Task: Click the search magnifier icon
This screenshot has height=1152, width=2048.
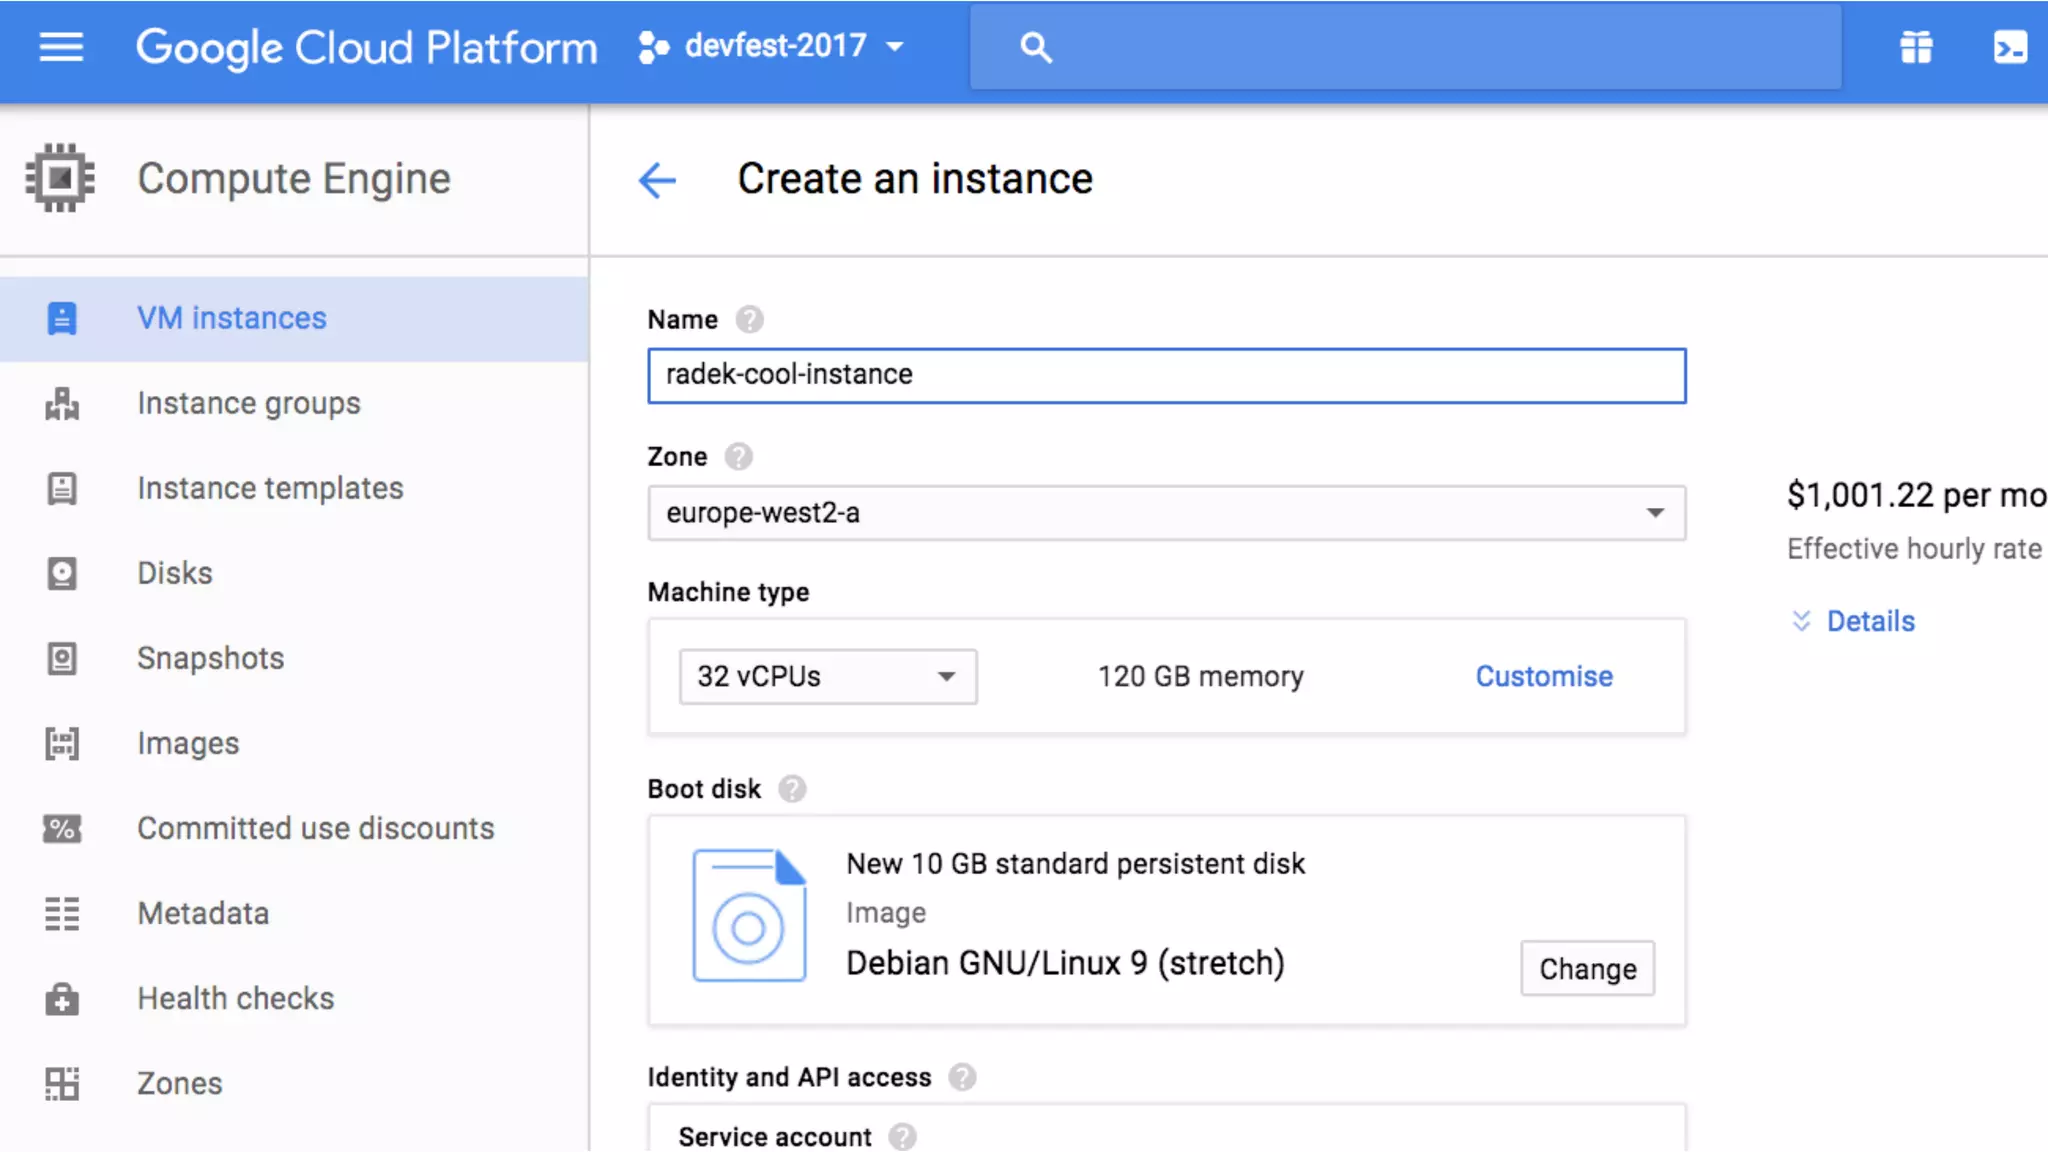Action: point(1036,47)
